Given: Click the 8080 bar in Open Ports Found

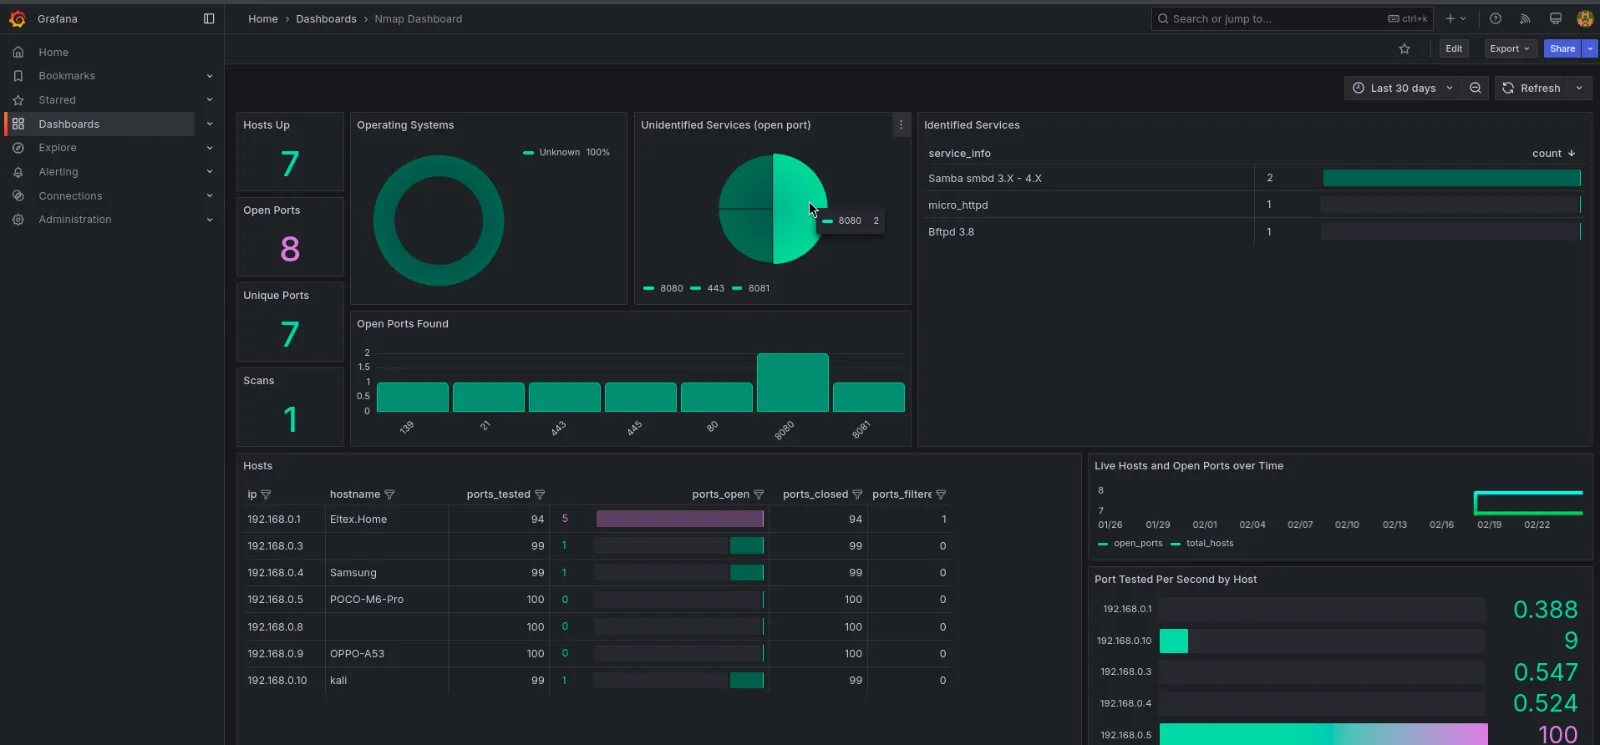Looking at the screenshot, I should [792, 382].
